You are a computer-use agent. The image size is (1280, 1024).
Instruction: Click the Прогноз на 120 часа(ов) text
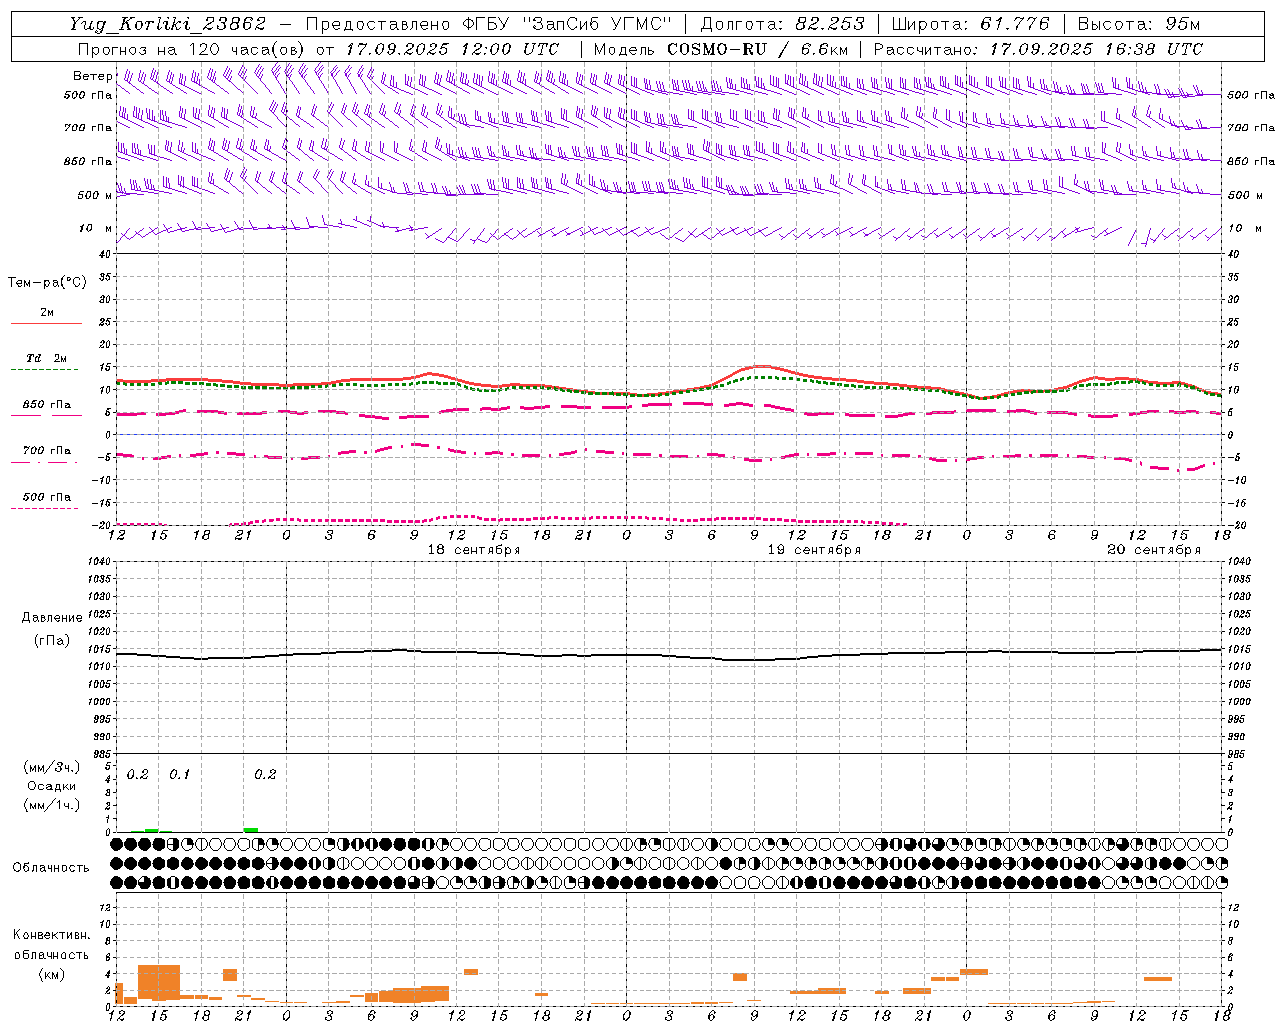[x=191, y=49]
